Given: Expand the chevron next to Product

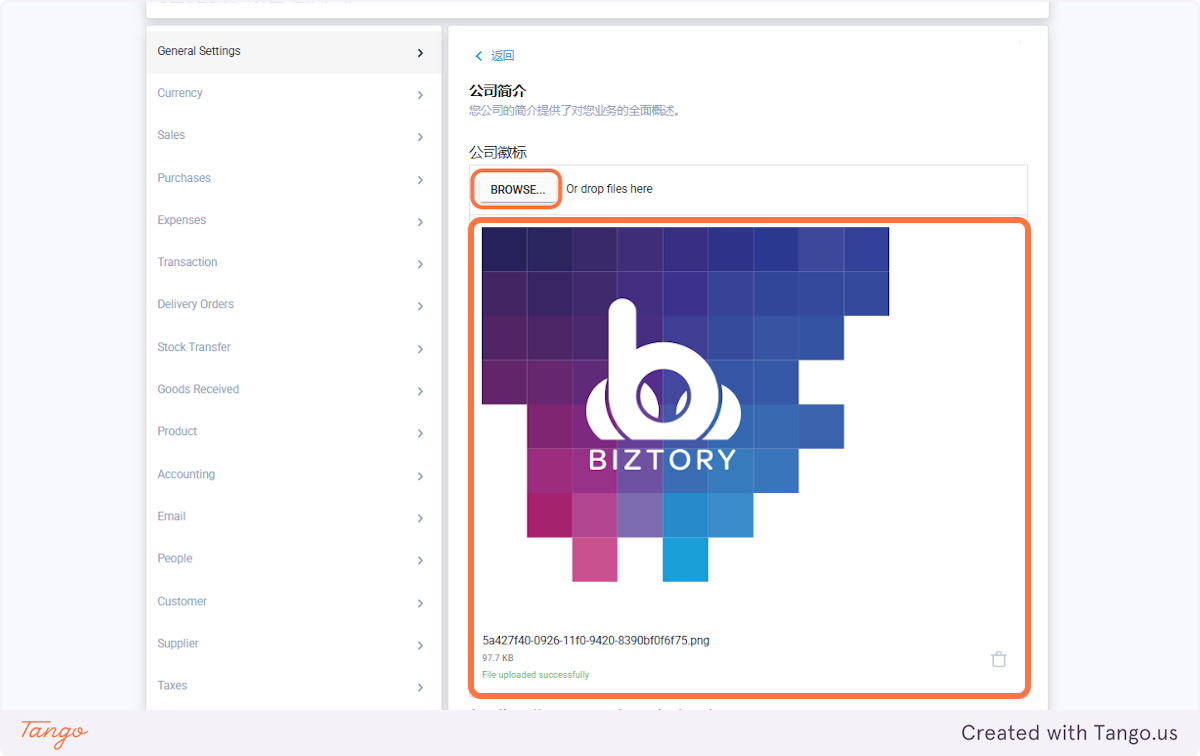Looking at the screenshot, I should coord(420,433).
